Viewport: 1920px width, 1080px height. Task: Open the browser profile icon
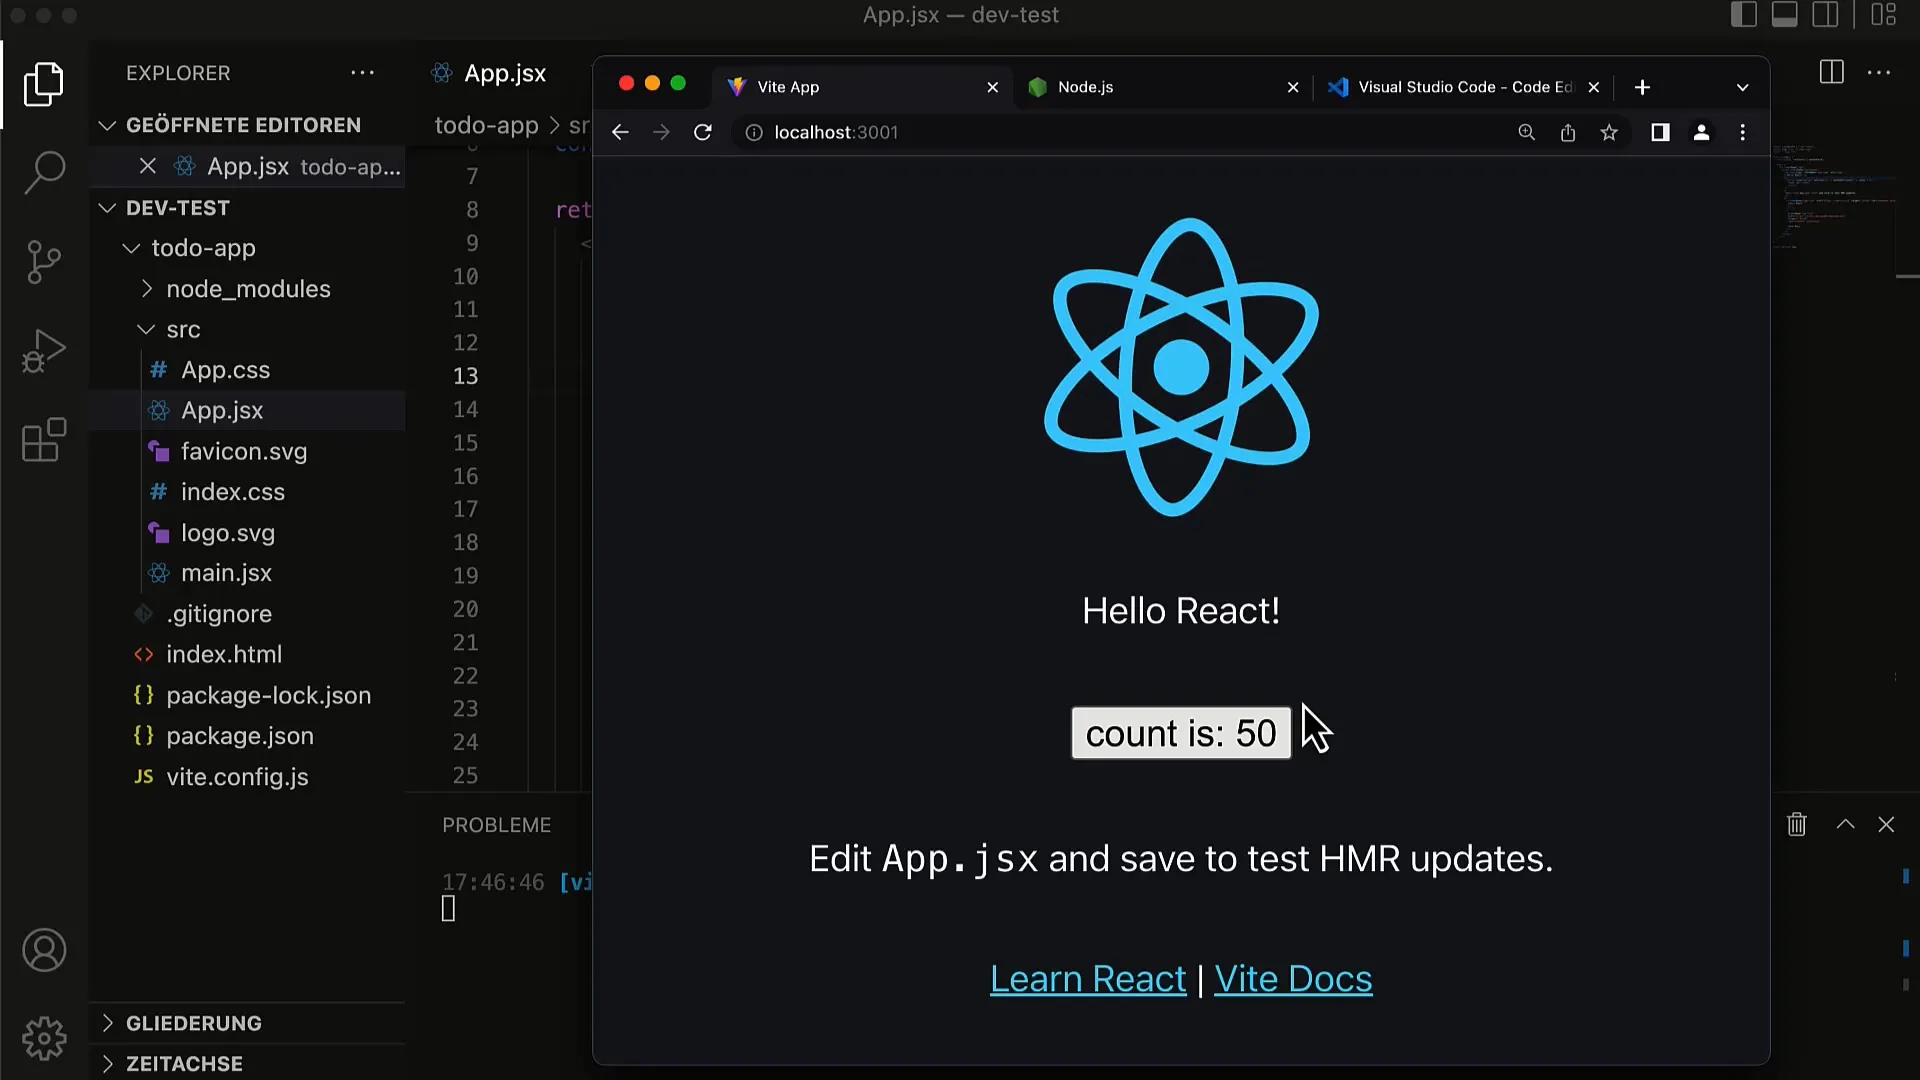pos(1701,132)
